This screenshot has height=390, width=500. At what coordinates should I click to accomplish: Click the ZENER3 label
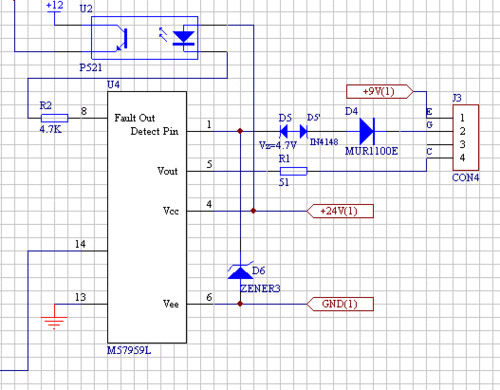[260, 288]
